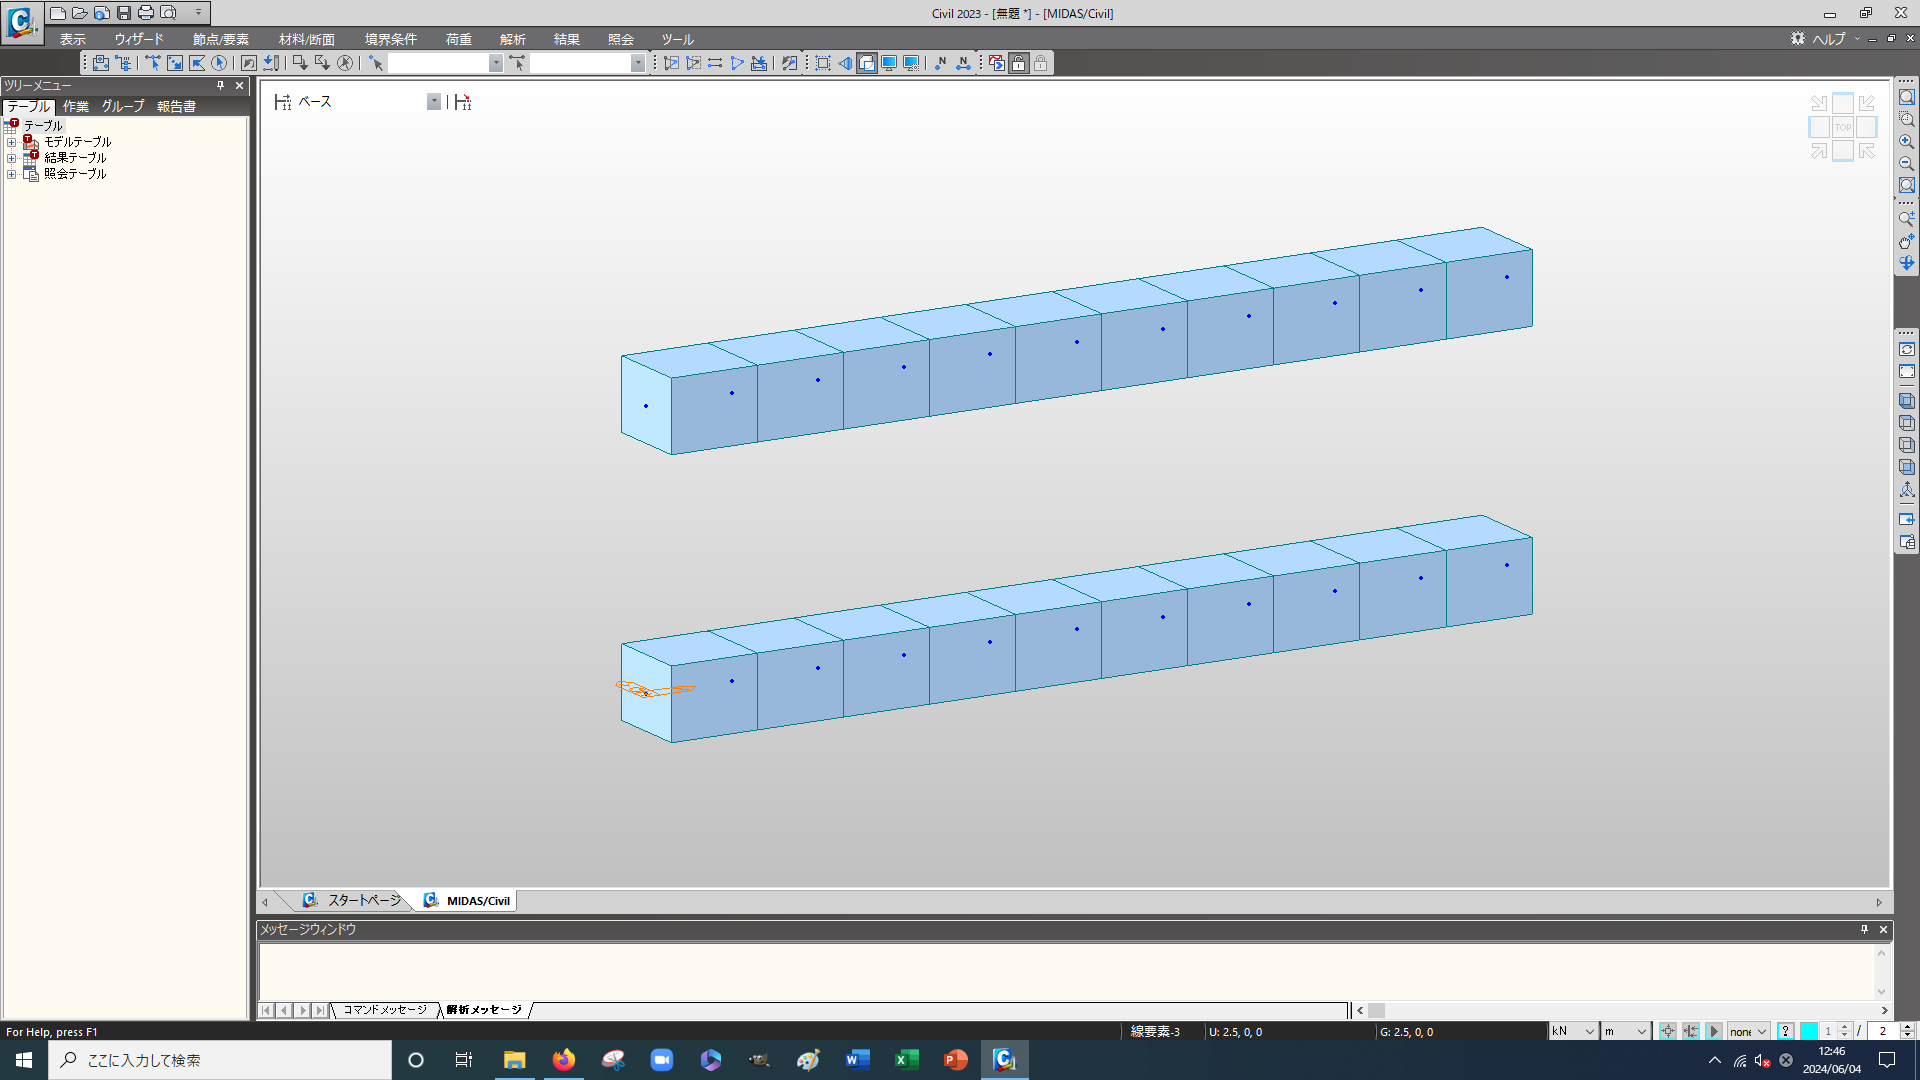Toggle the pin on the message window
Viewport: 1920px width, 1080px height.
[1864, 929]
